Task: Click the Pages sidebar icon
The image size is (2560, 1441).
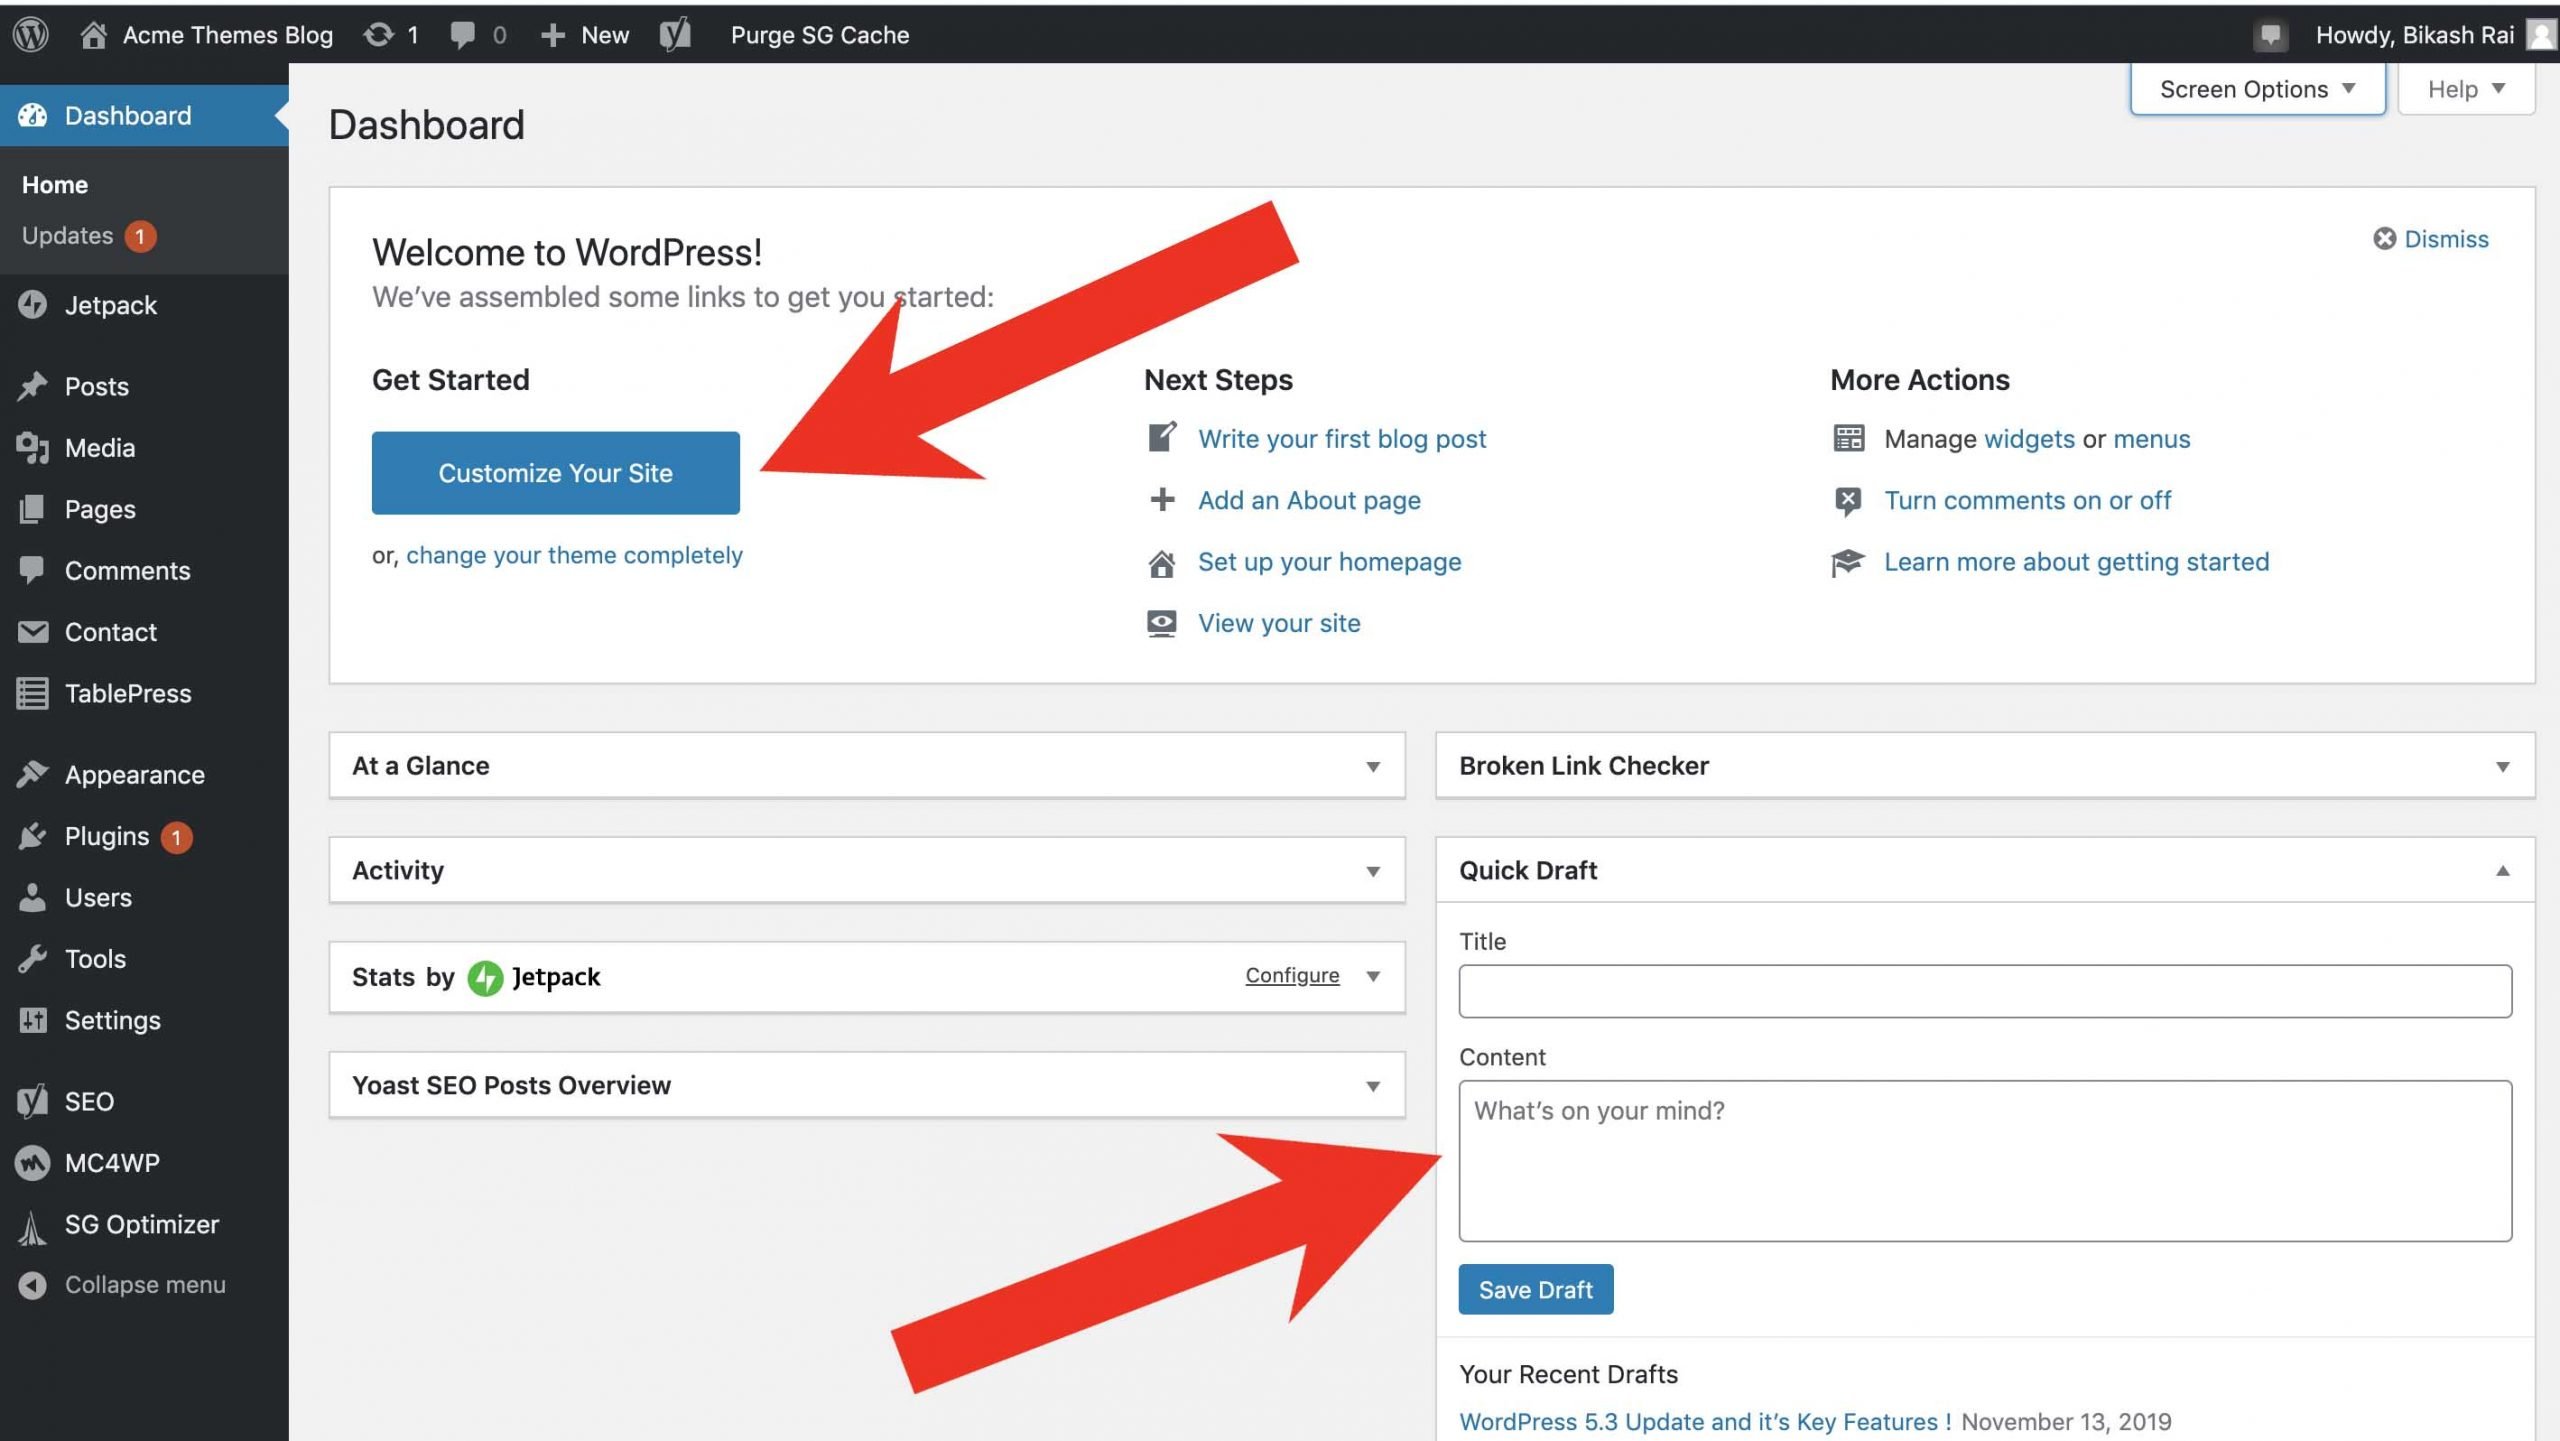Action: [x=32, y=509]
